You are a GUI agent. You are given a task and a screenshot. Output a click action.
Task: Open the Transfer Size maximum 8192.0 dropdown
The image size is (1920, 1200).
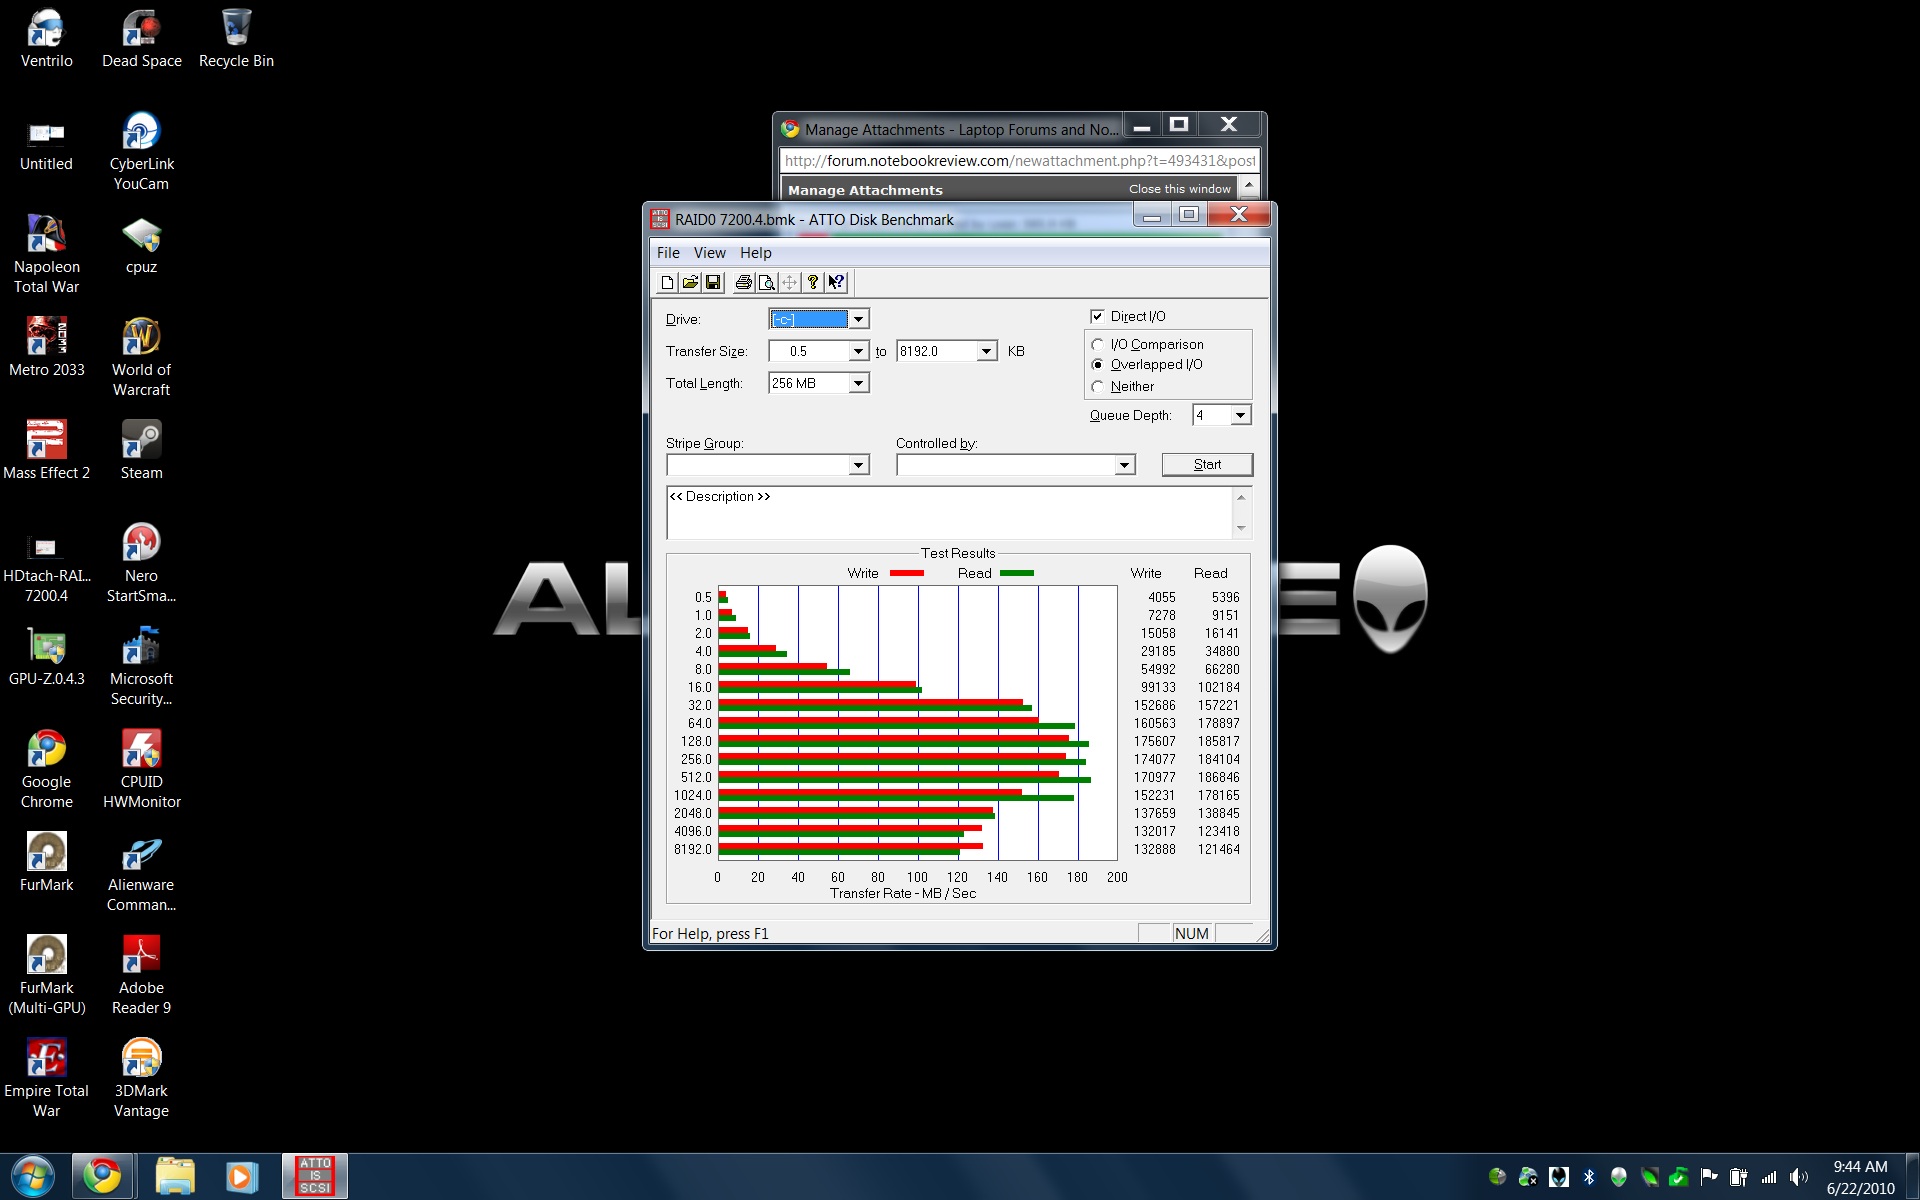click(x=987, y=351)
